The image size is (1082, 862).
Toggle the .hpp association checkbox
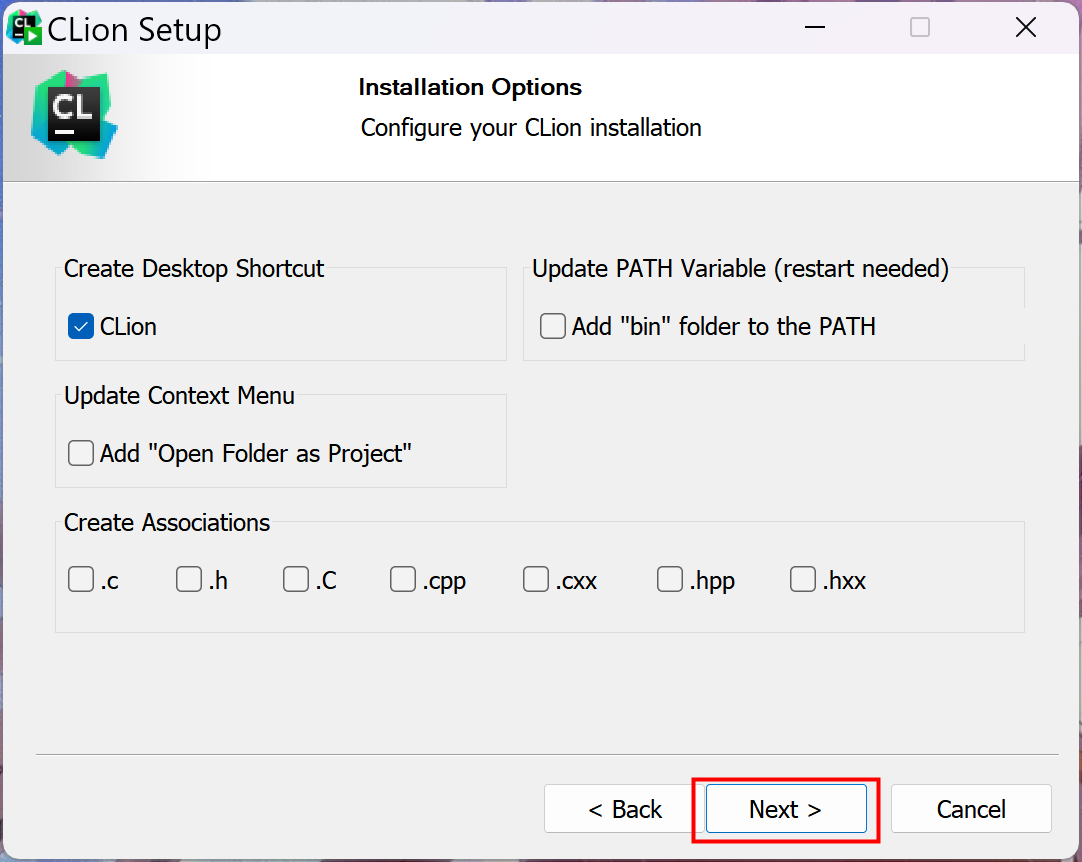point(670,579)
